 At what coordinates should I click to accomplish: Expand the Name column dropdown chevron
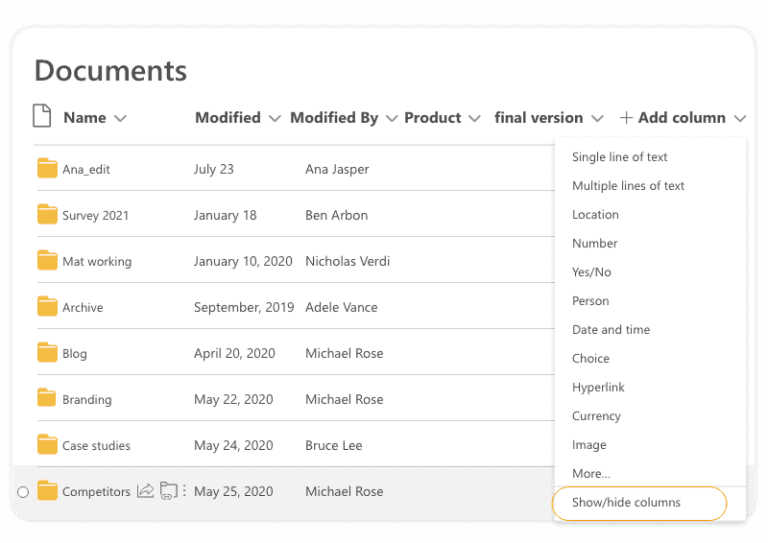120,118
